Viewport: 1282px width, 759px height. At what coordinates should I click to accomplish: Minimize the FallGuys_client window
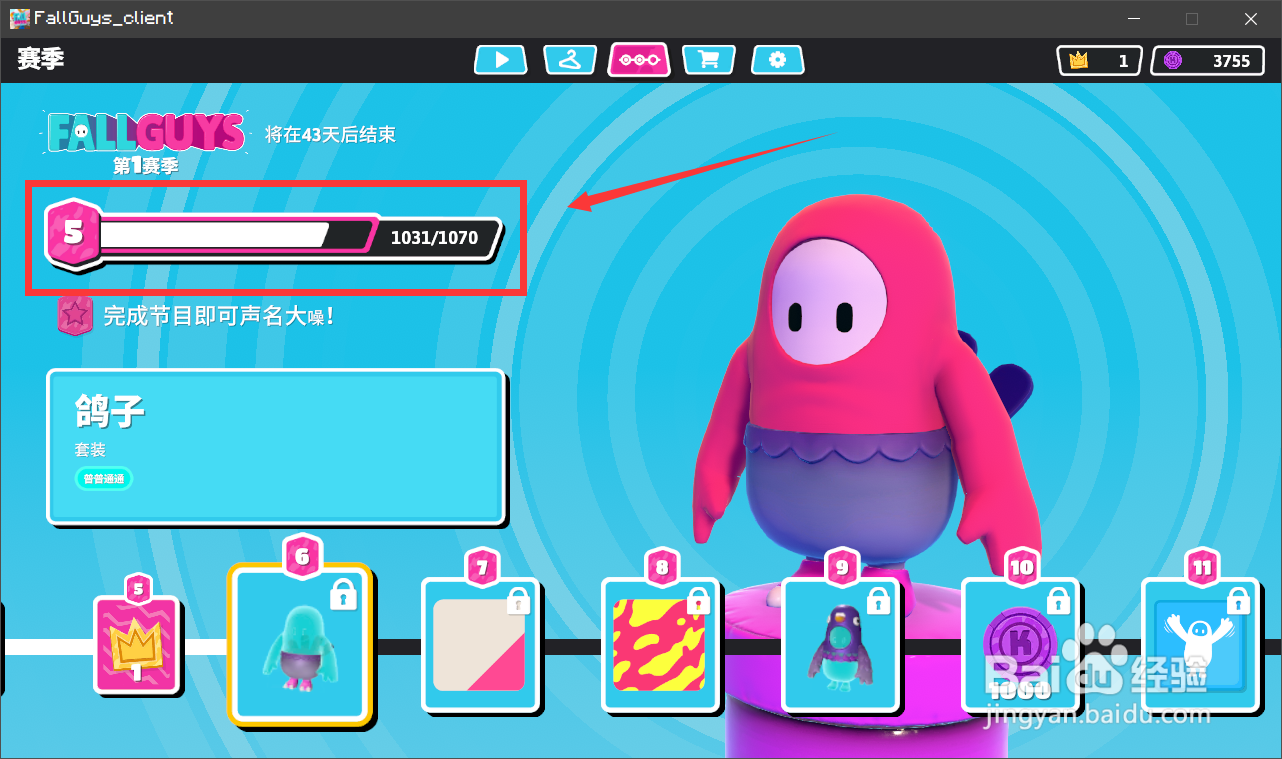coord(1134,19)
